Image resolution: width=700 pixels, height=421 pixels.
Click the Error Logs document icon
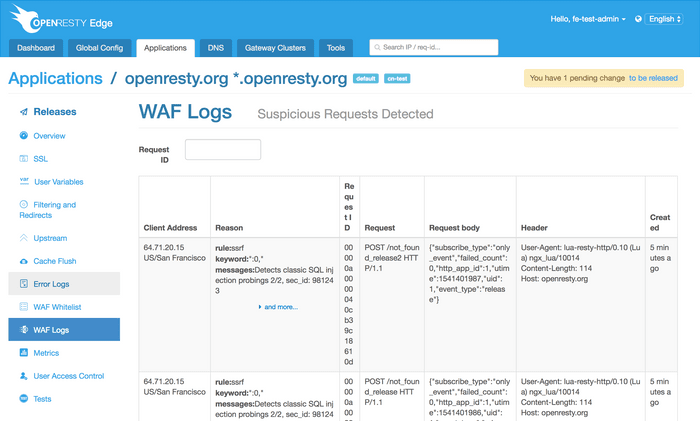click(24, 283)
